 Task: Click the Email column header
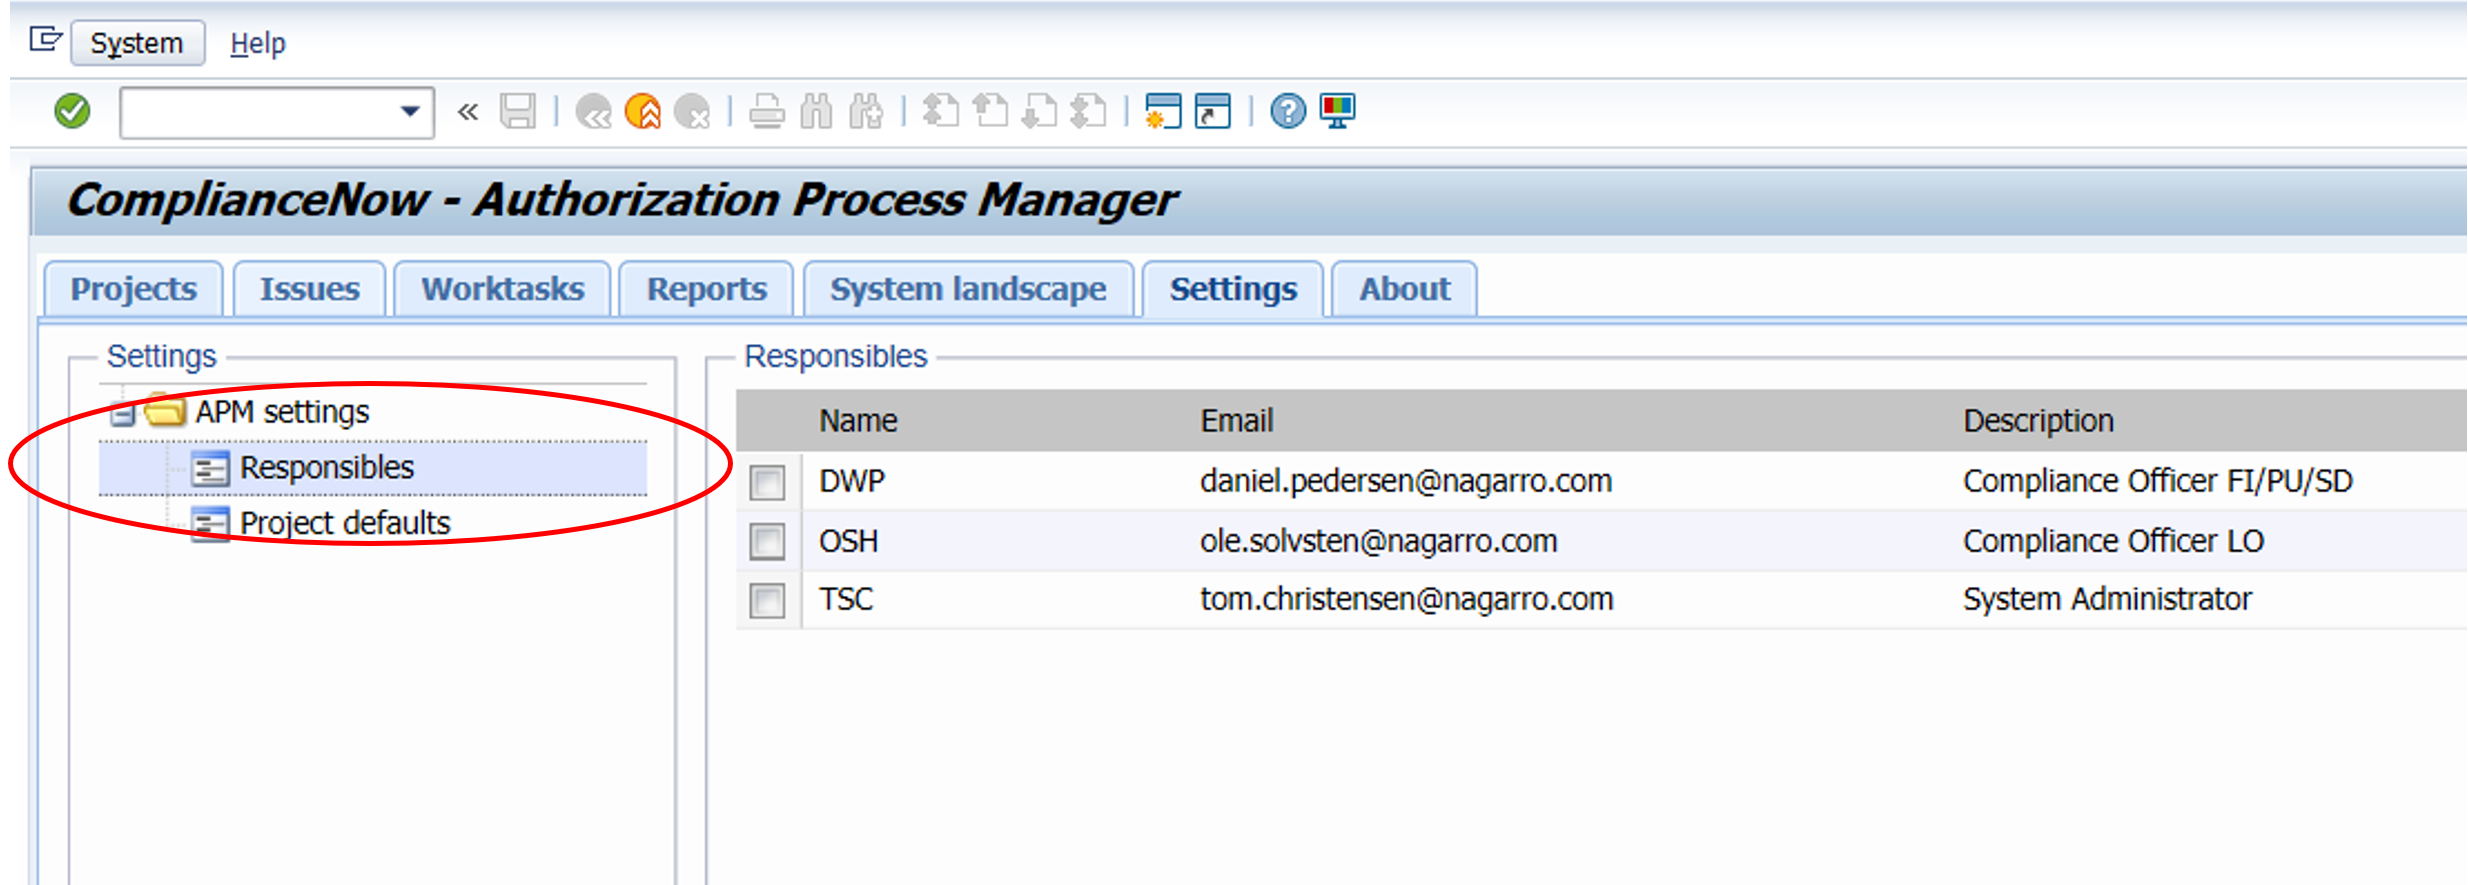click(x=1237, y=421)
